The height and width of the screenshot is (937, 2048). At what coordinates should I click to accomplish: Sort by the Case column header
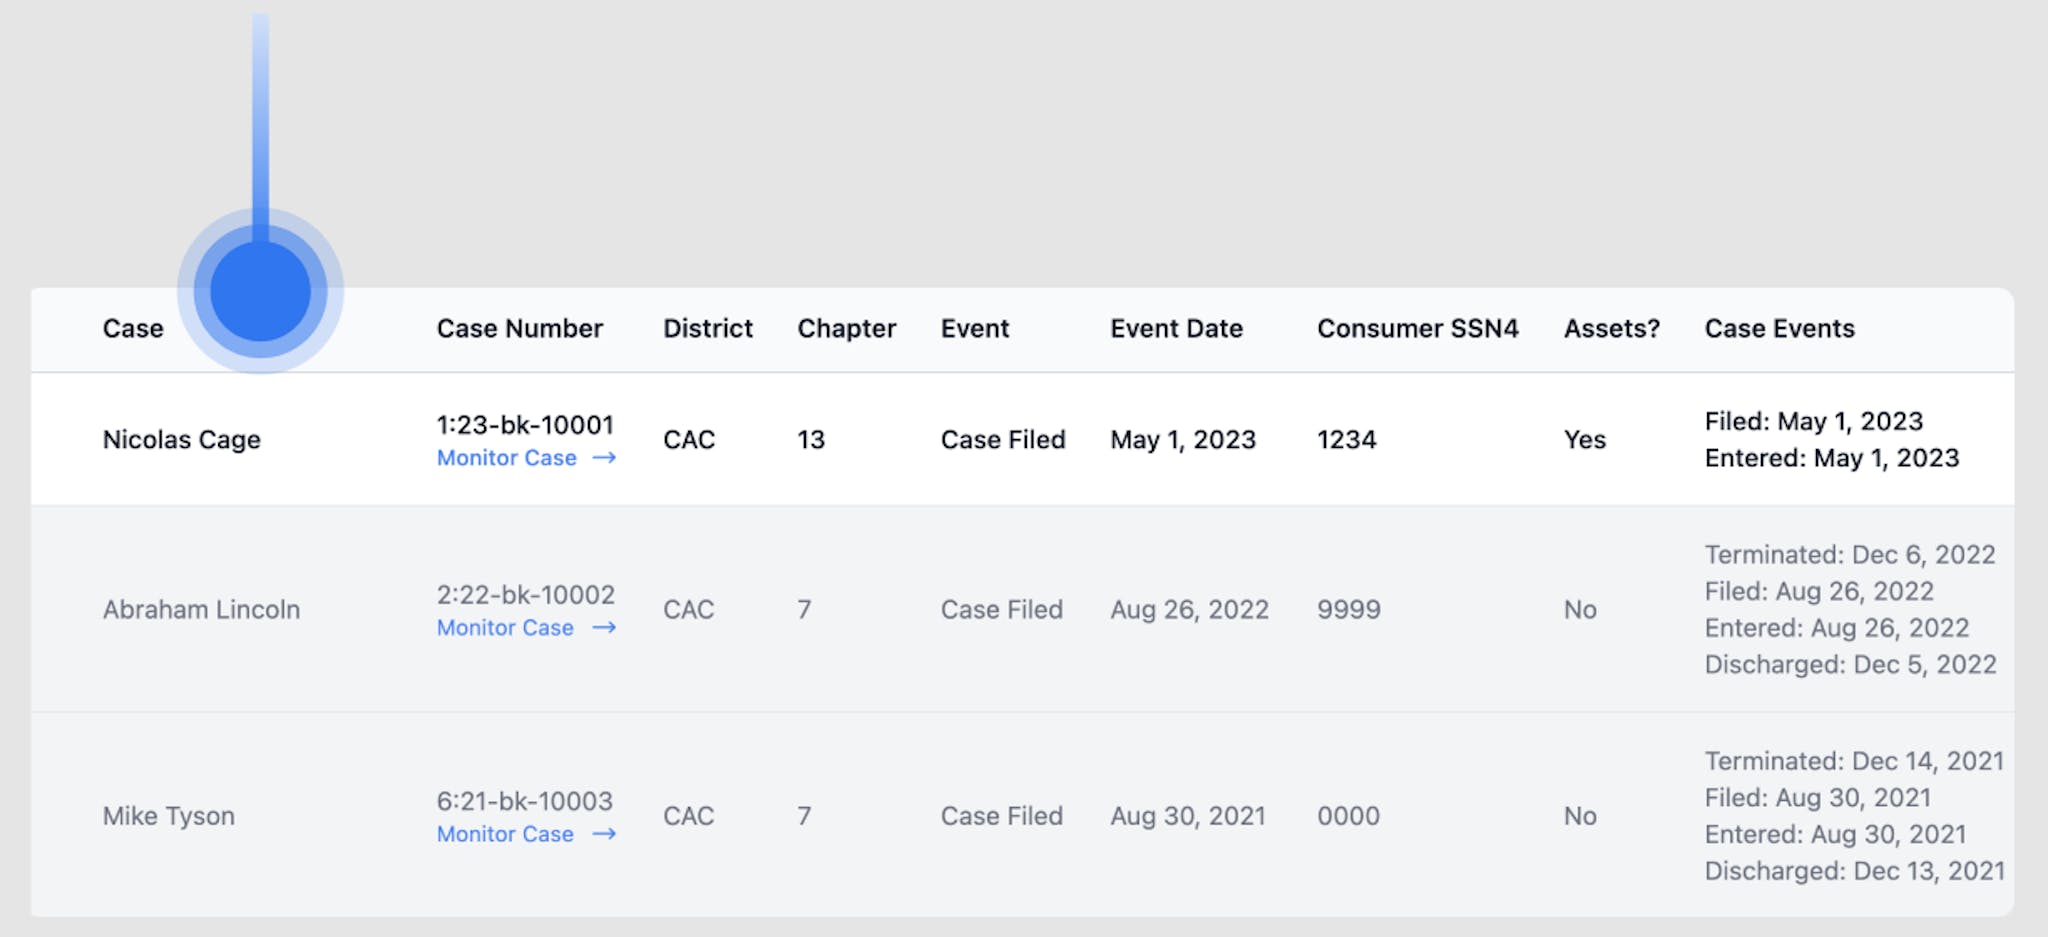(133, 329)
